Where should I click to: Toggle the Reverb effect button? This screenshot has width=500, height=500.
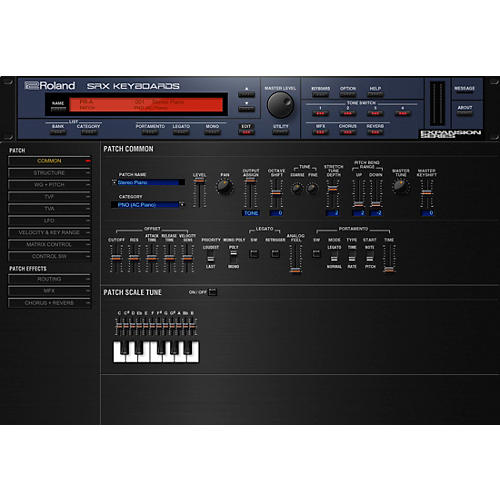(375, 132)
